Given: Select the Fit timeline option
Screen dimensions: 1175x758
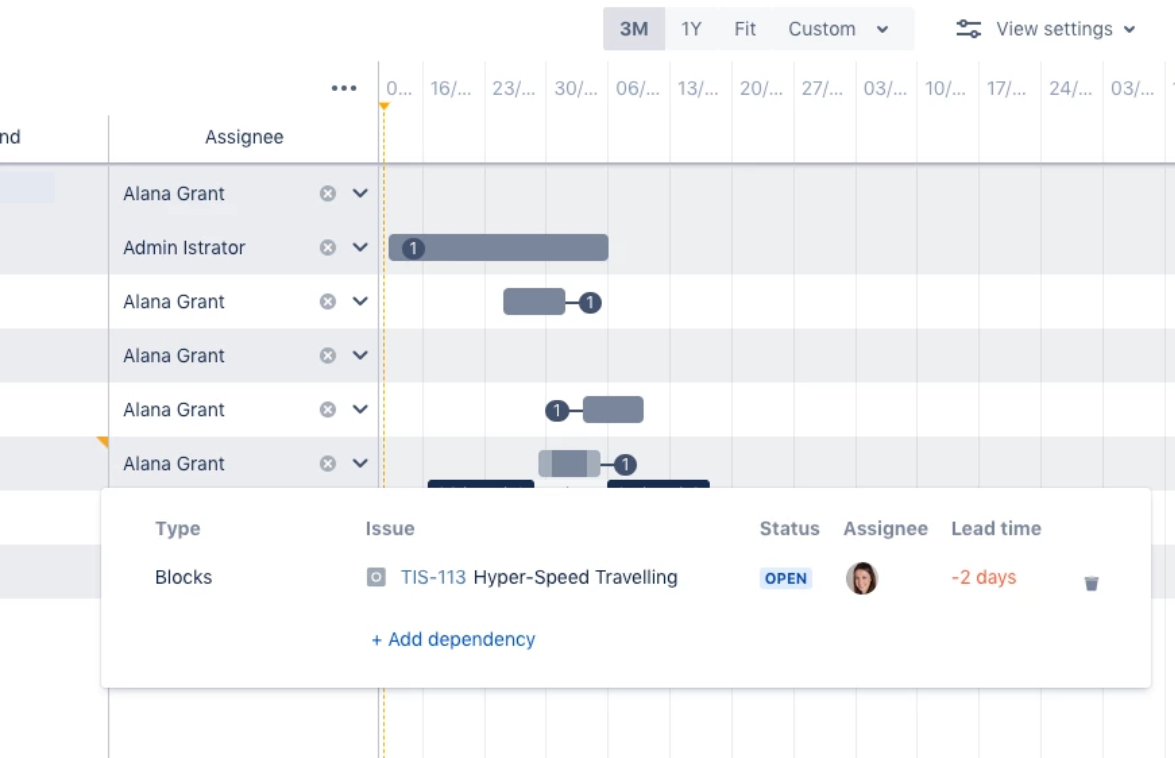Looking at the screenshot, I should pyautogui.click(x=745, y=28).
